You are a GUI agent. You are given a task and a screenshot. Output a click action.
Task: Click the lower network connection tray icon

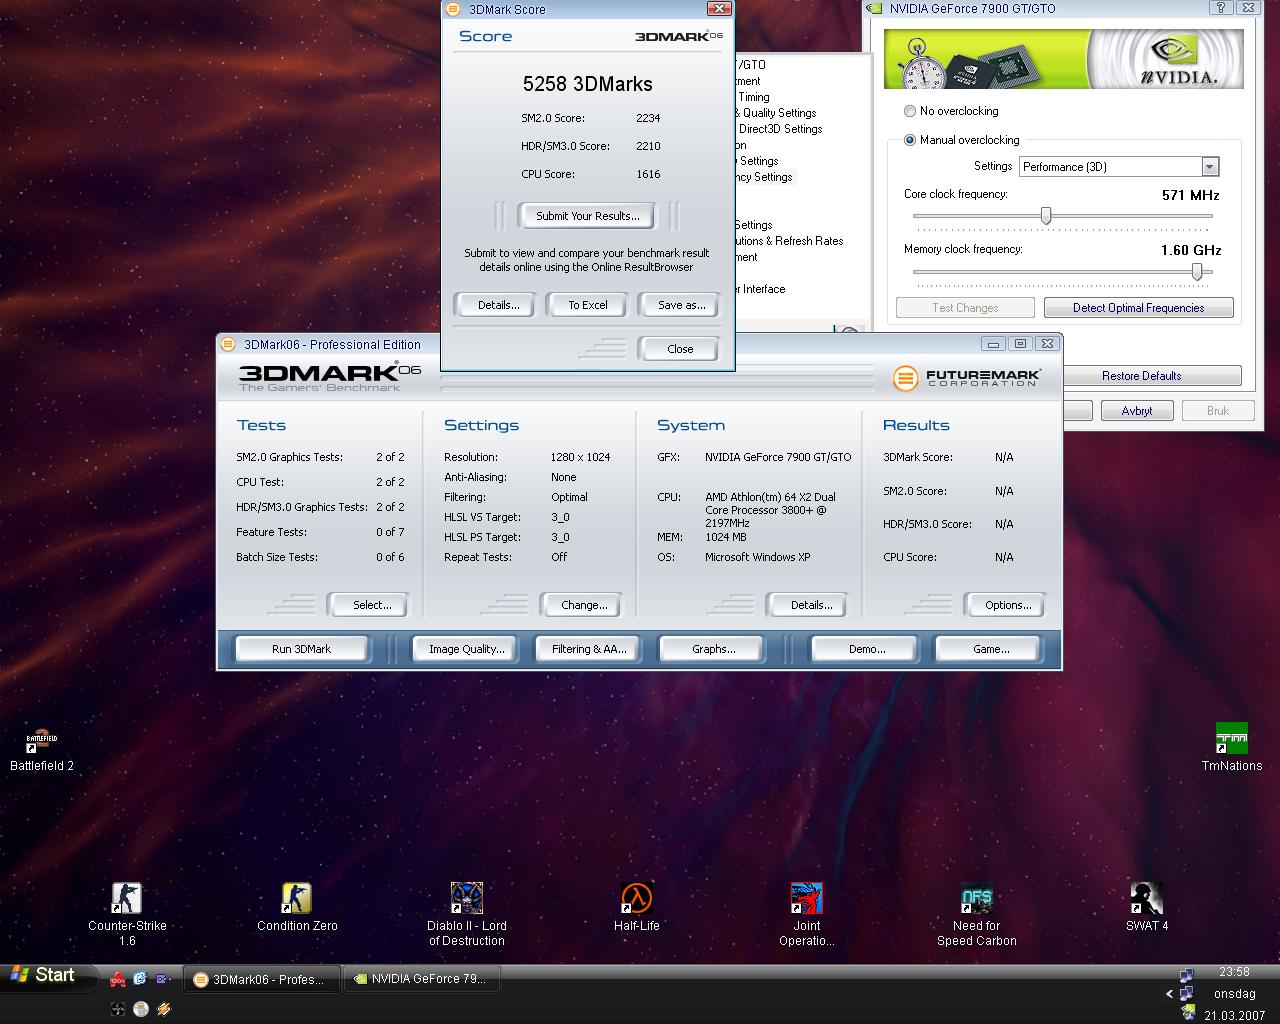click(x=1186, y=993)
